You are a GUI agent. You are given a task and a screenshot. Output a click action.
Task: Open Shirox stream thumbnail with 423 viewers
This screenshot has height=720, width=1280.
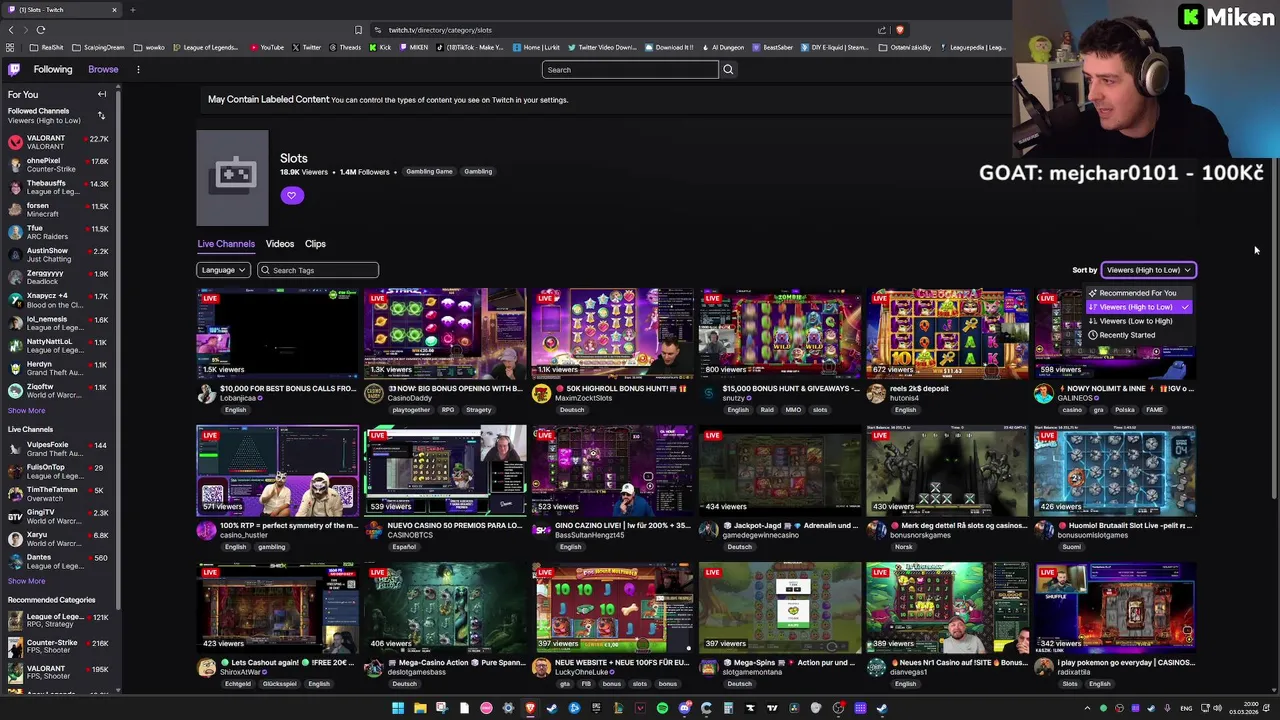(x=277, y=607)
